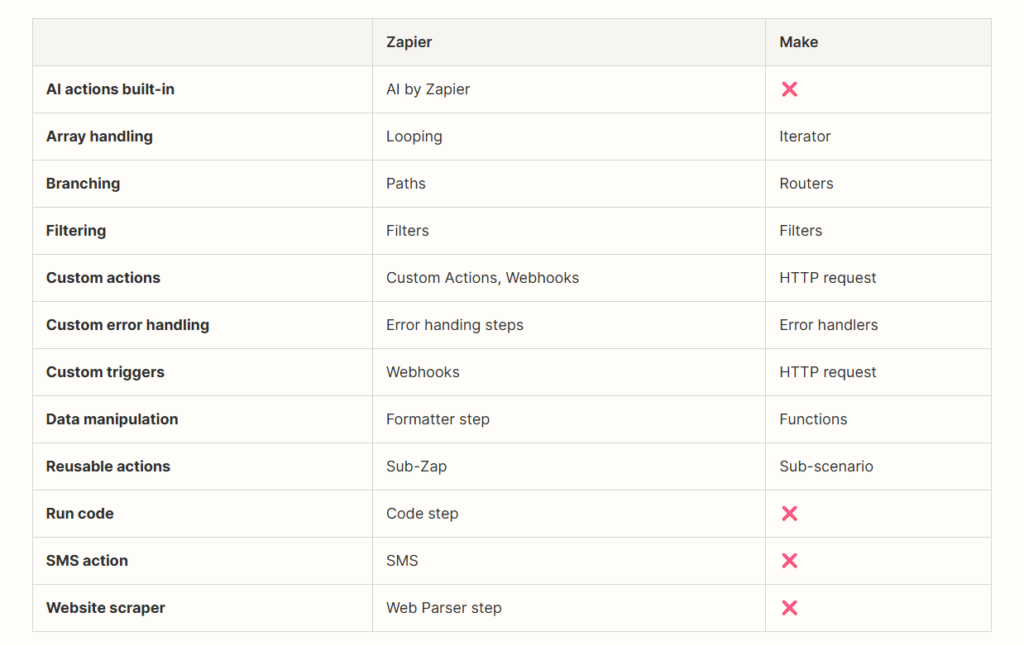The image size is (1024, 646).
Task: Click the 'Run code' row label
Action: coord(80,513)
